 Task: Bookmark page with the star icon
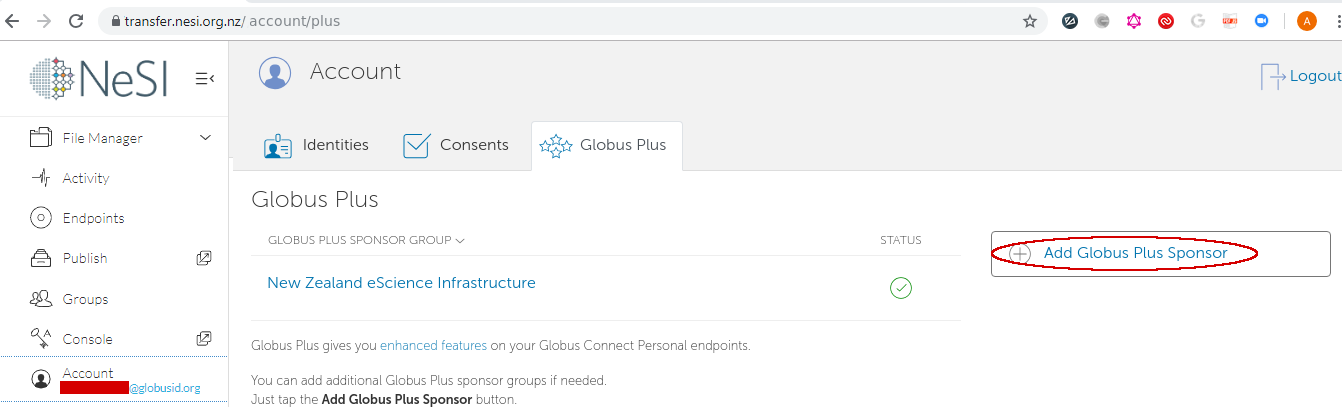1030,21
